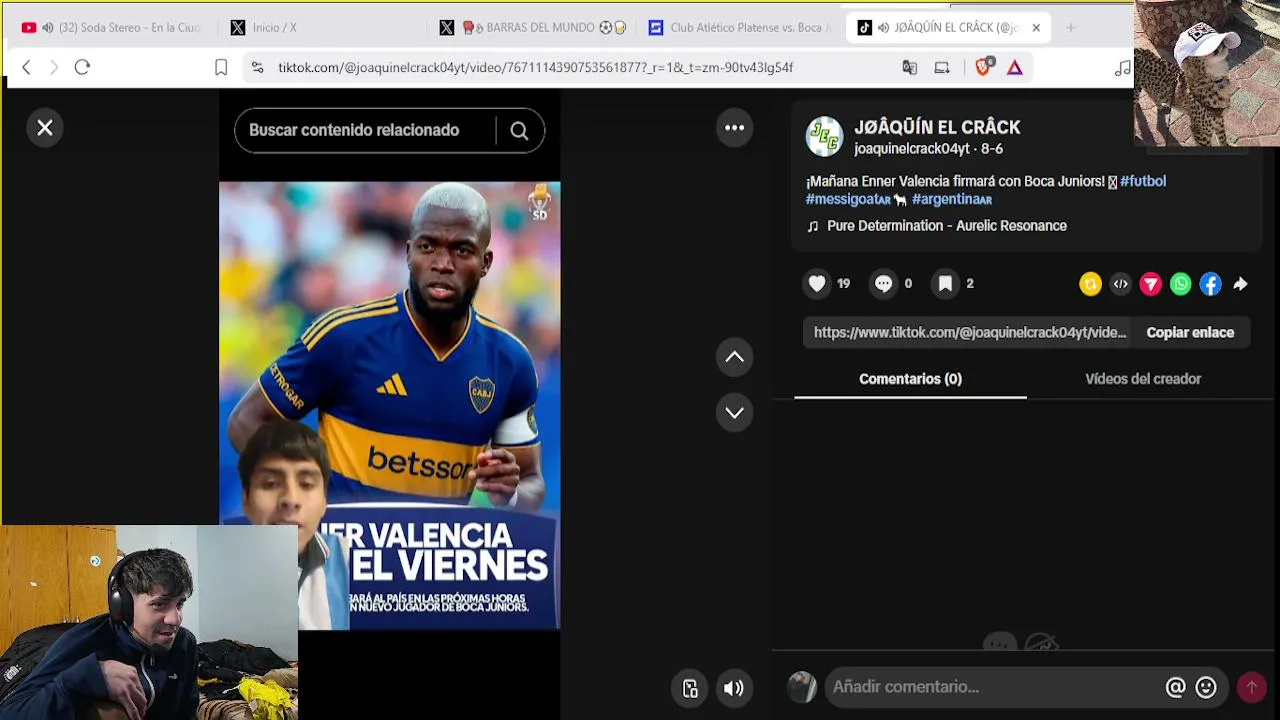Image resolution: width=1280 pixels, height=720 pixels.
Task: Get the embed code icon
Action: [1120, 285]
